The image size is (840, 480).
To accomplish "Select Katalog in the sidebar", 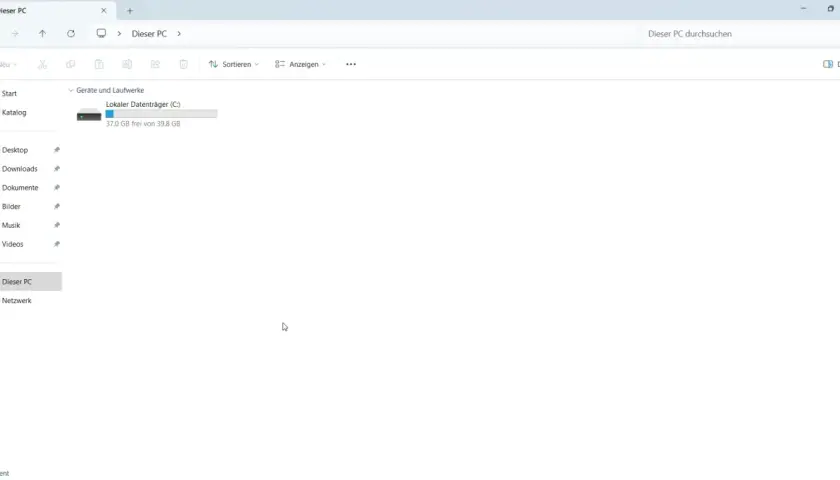I will (14, 112).
